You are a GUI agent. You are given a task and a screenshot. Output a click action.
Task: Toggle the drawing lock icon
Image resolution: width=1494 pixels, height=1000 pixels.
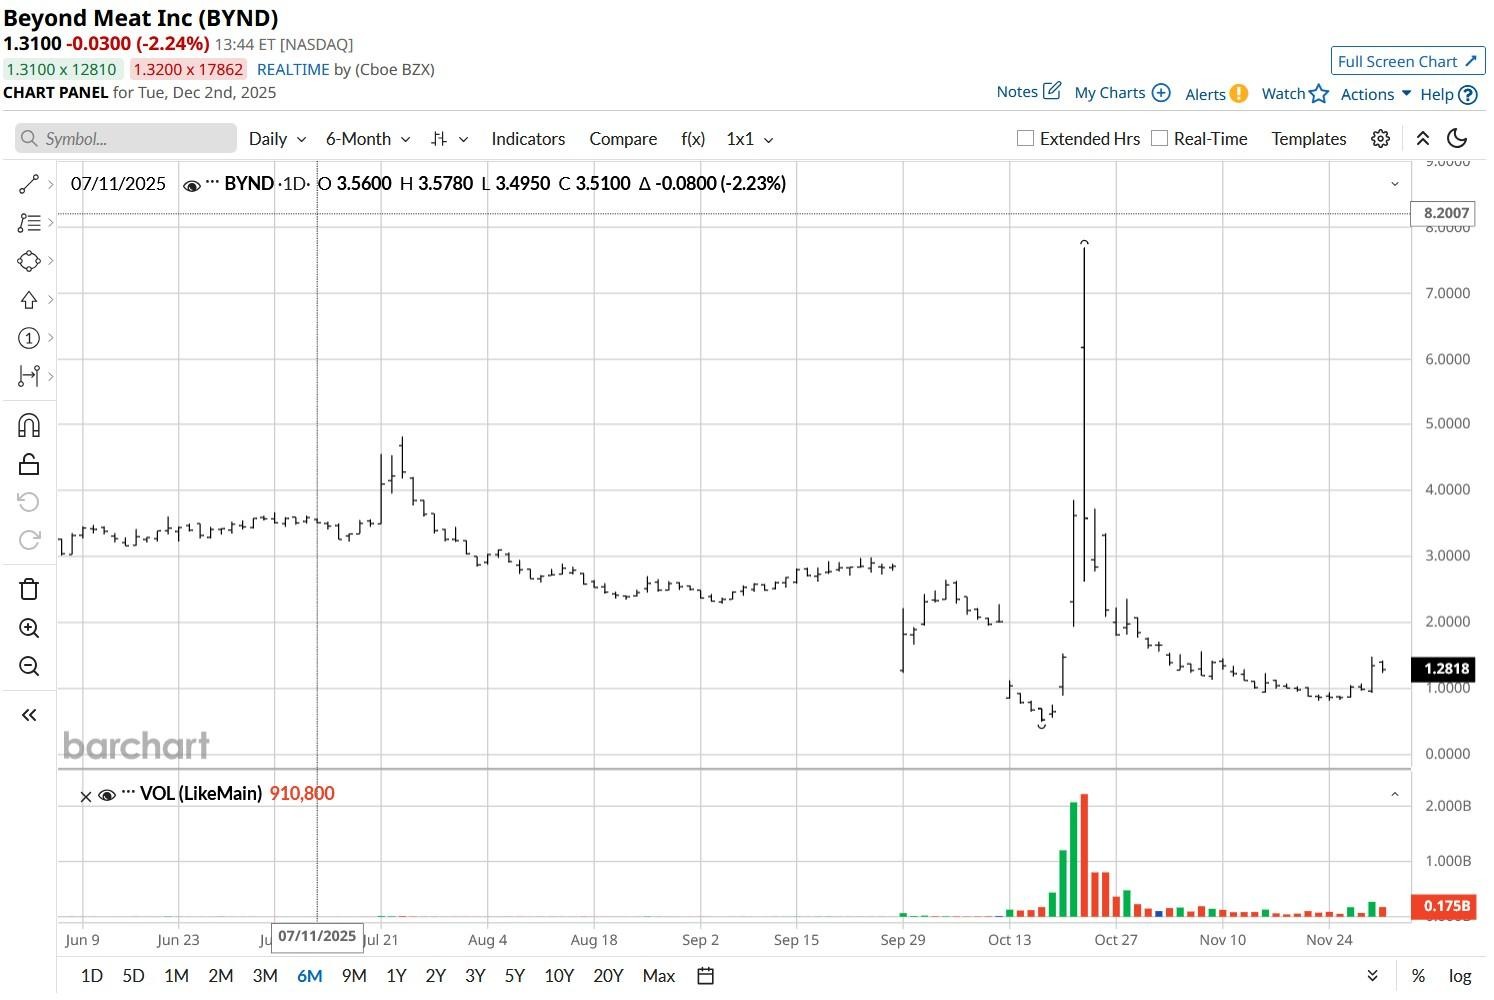click(x=29, y=464)
